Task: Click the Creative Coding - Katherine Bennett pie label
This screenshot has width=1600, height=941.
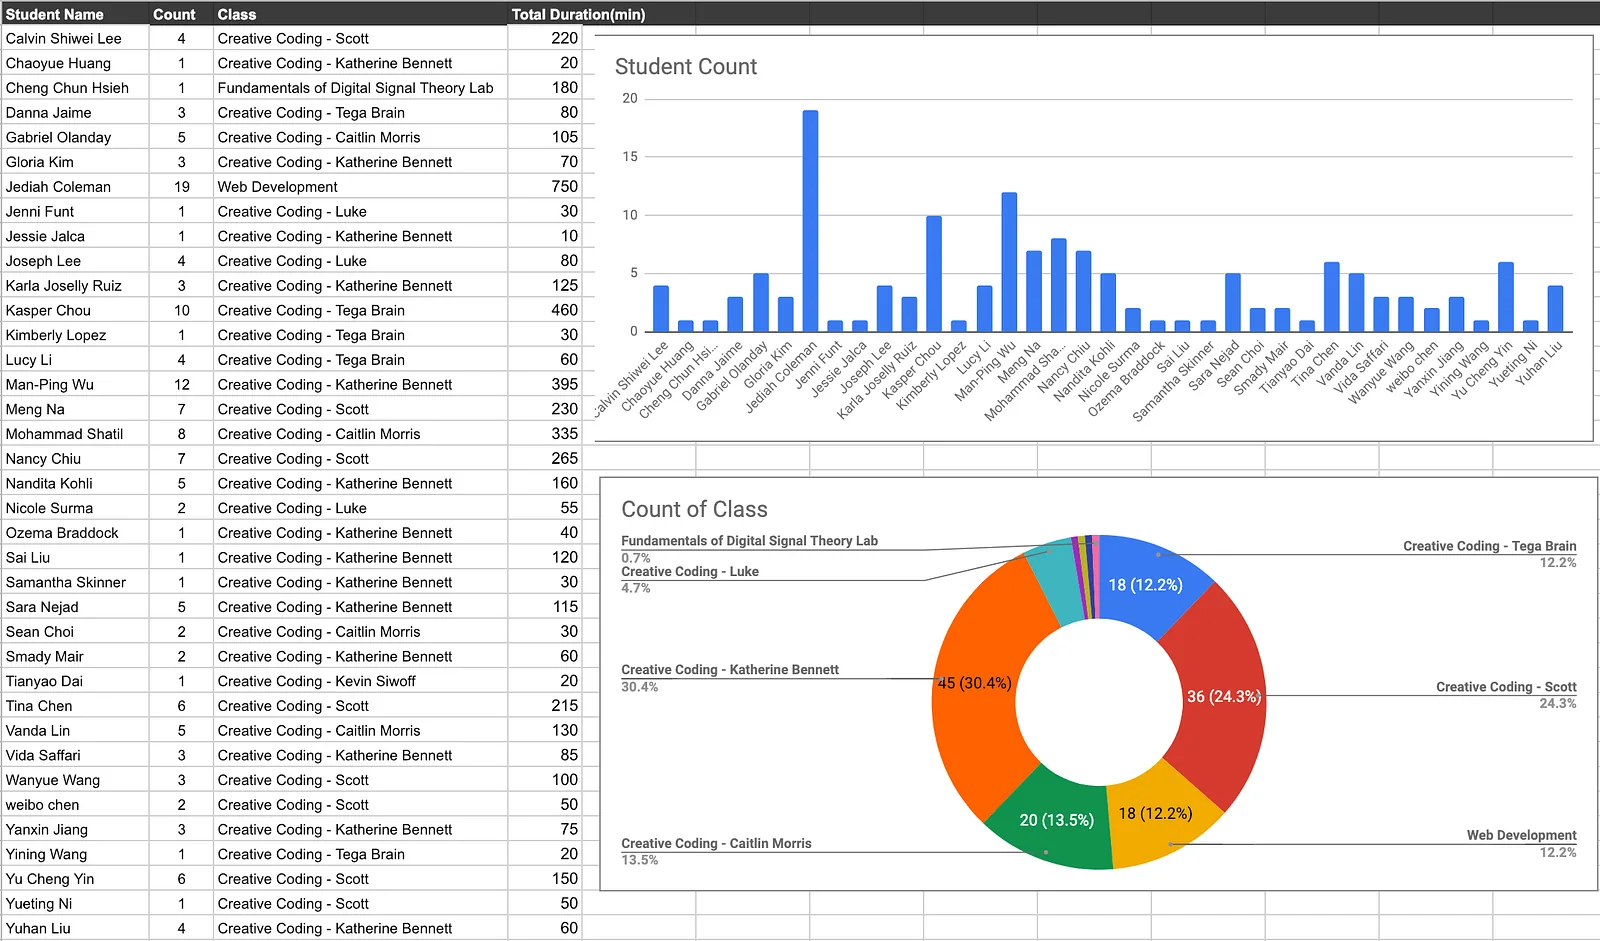Action: pos(730,669)
